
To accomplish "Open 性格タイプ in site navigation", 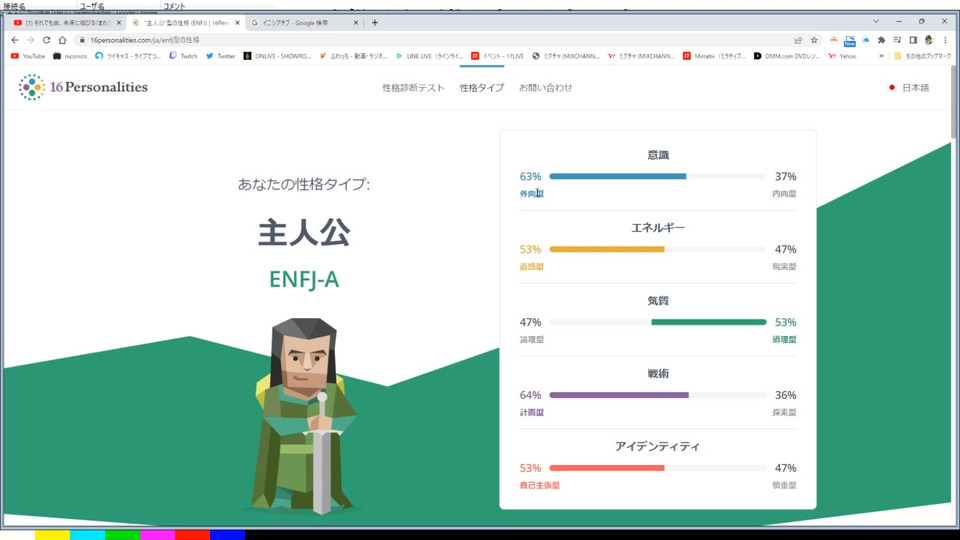I will [x=482, y=88].
